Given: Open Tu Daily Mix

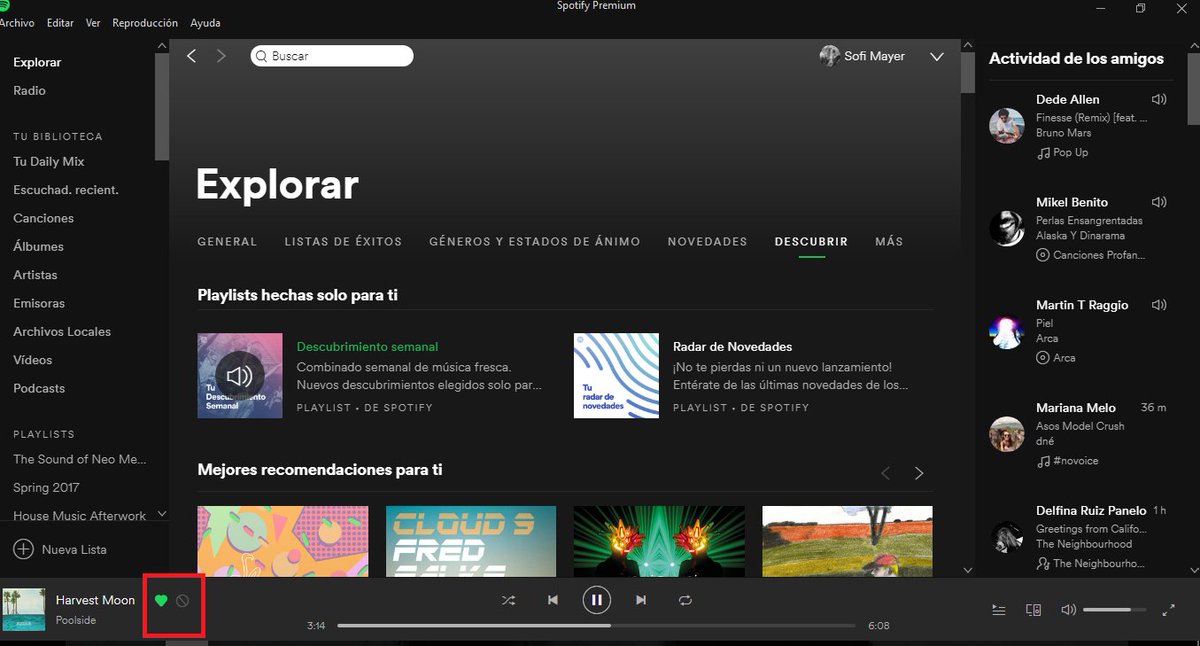Looking at the screenshot, I should pyautogui.click(x=48, y=161).
